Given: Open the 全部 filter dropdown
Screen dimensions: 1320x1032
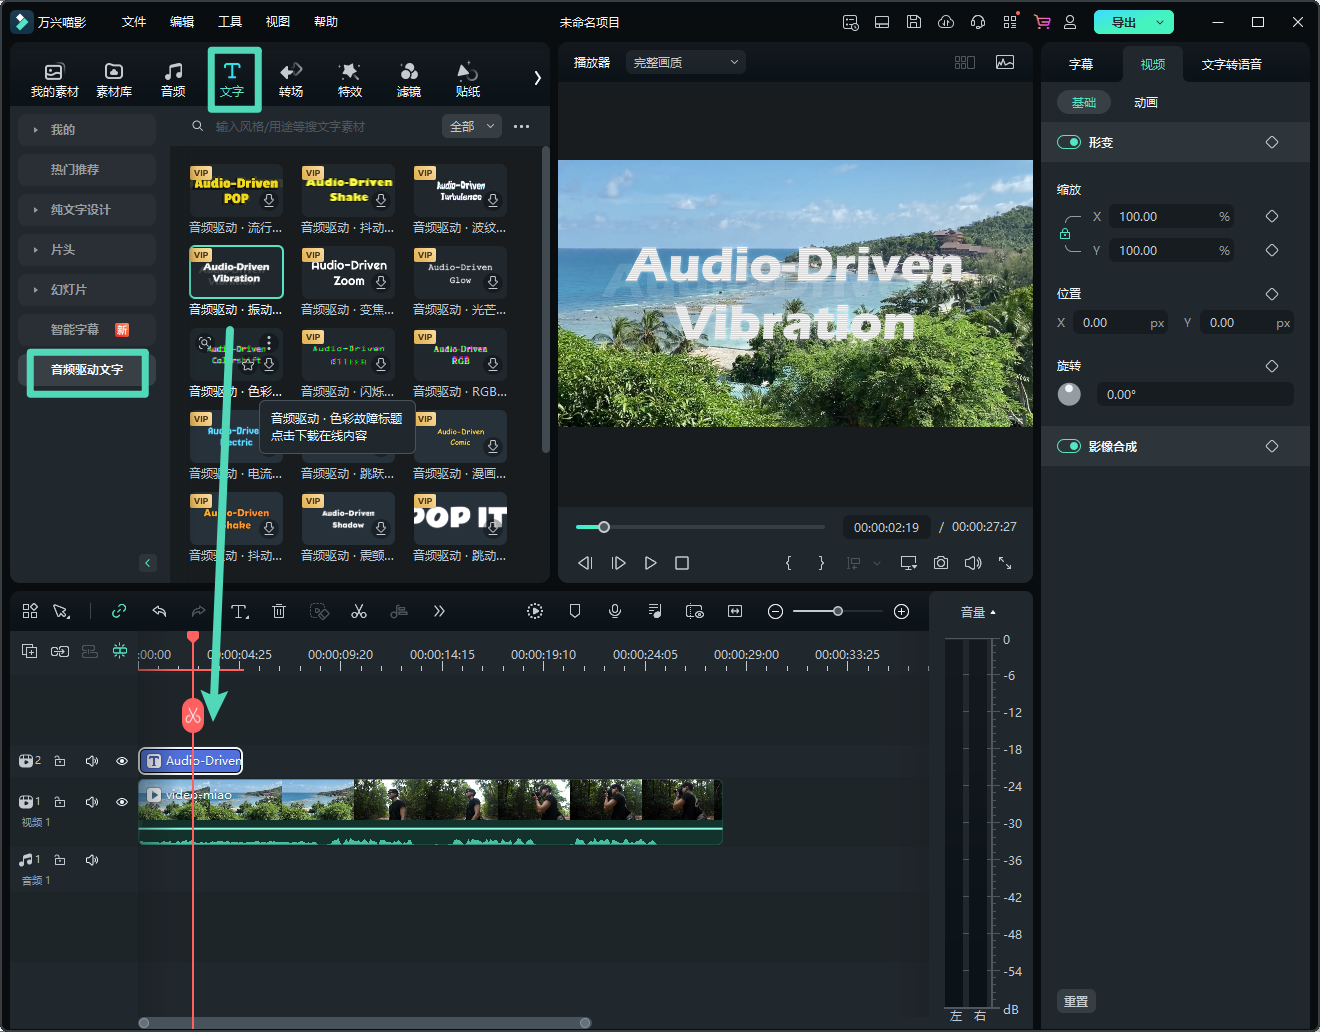Looking at the screenshot, I should [471, 127].
